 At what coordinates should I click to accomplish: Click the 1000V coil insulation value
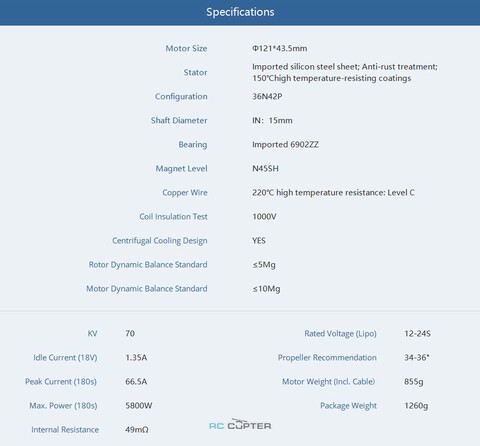[x=264, y=217]
